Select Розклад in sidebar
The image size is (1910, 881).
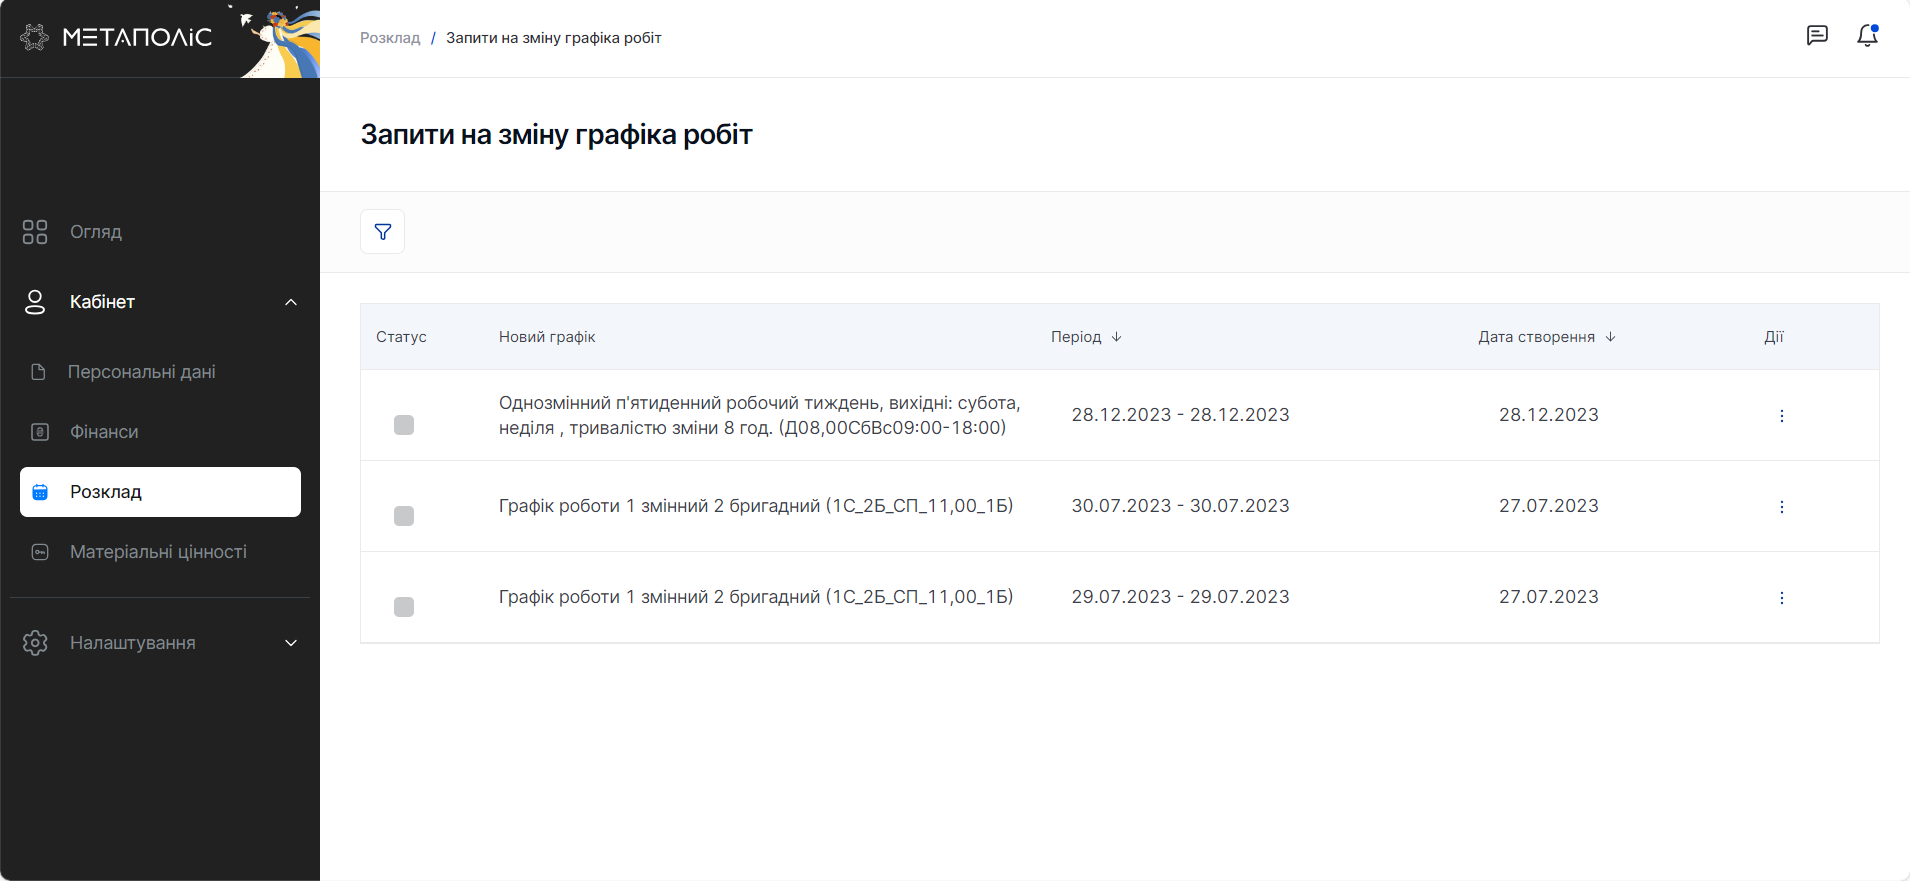(160, 492)
